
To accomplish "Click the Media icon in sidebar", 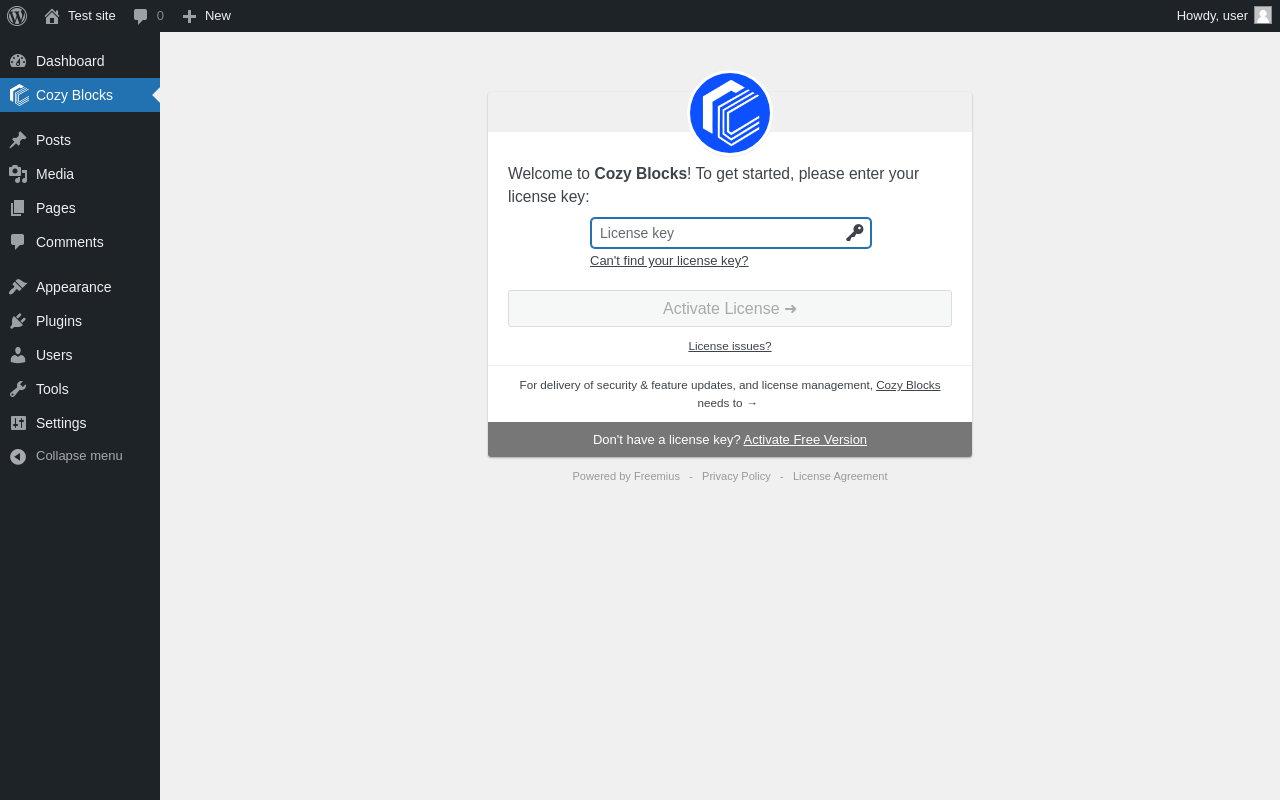I will 18,174.
